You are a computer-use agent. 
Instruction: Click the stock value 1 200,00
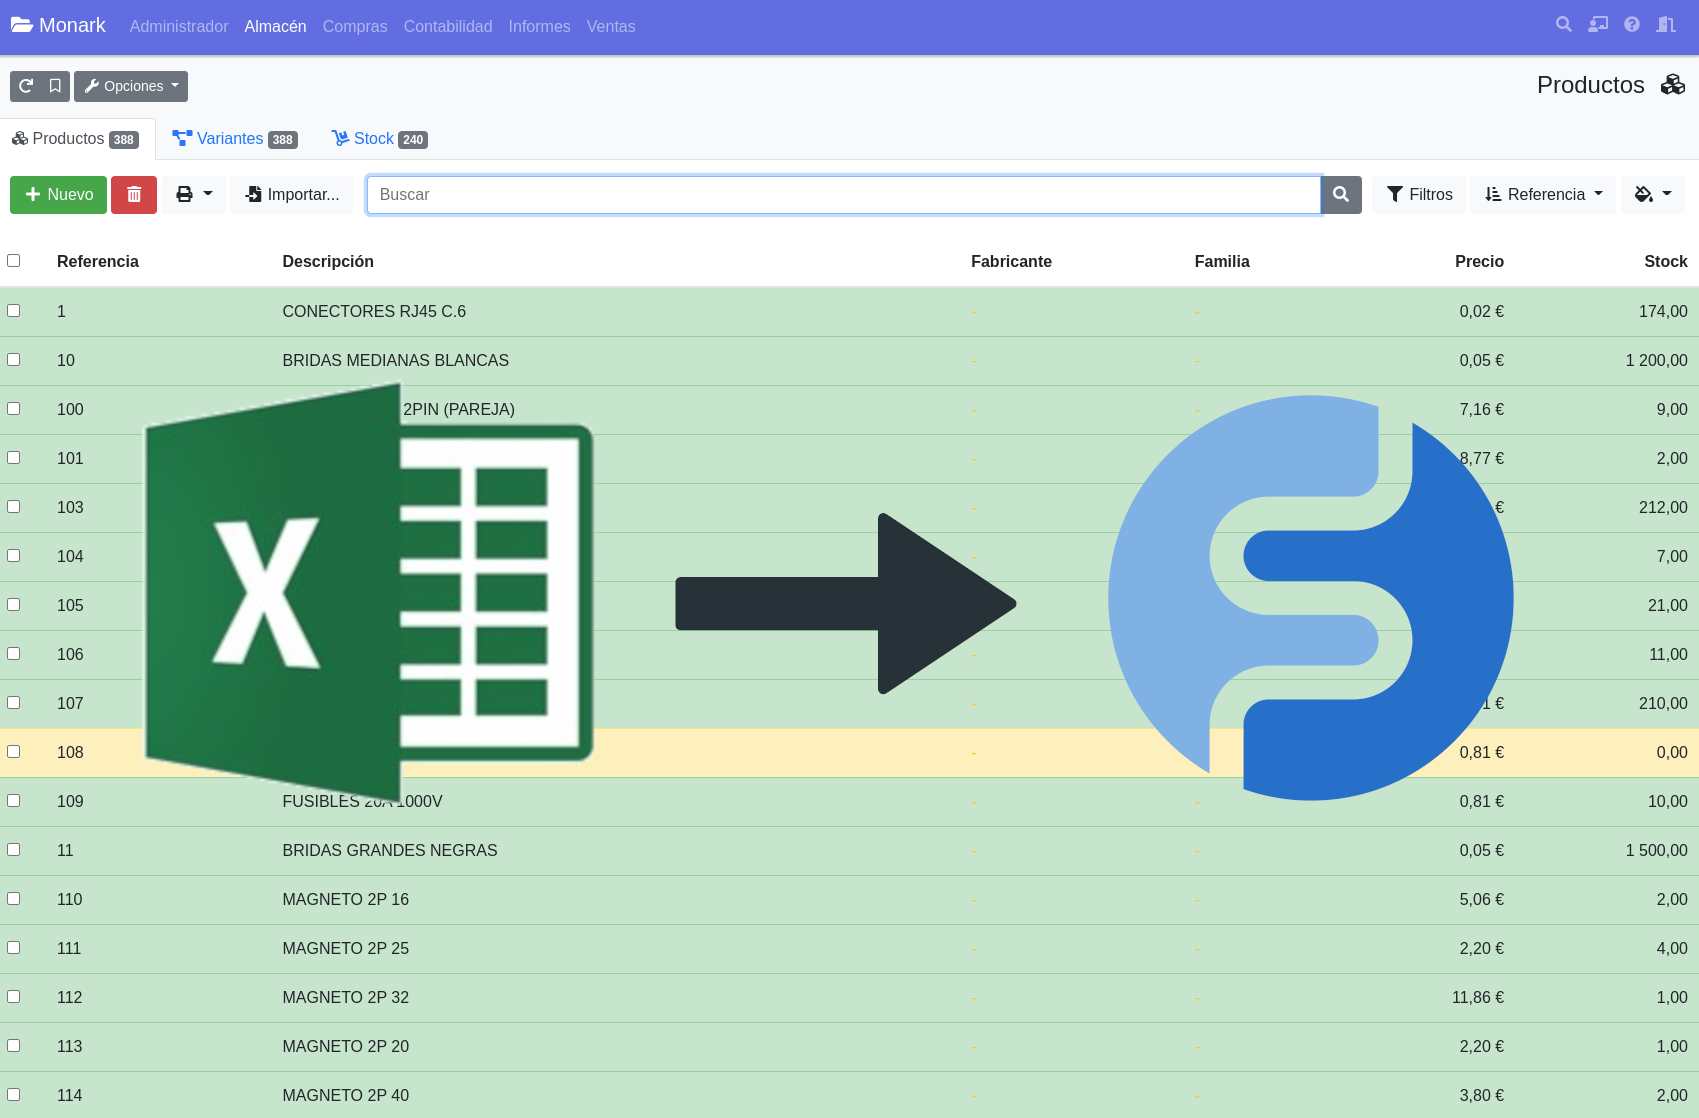pyautogui.click(x=1656, y=360)
